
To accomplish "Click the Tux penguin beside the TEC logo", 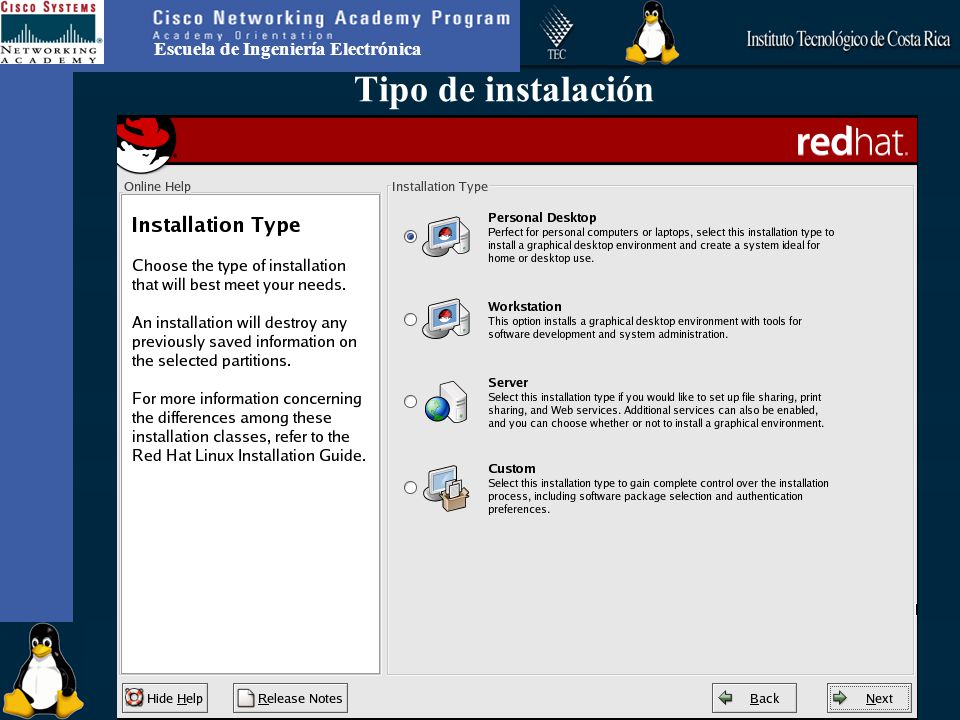I will (x=652, y=32).
